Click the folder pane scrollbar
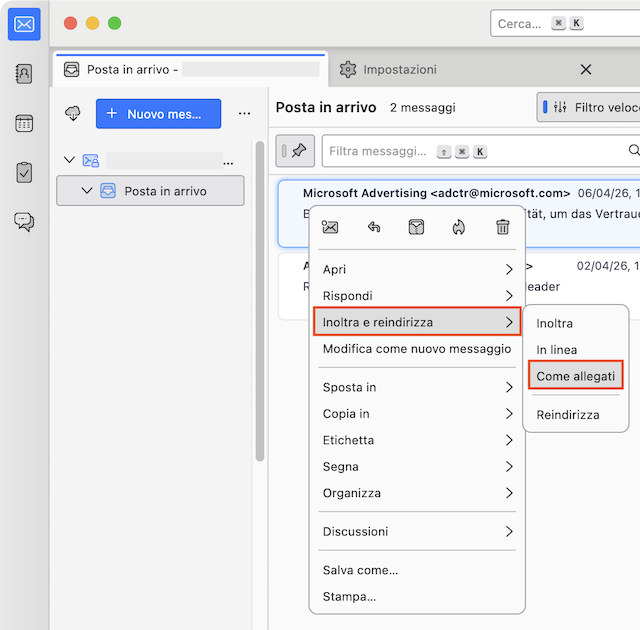 pos(260,301)
